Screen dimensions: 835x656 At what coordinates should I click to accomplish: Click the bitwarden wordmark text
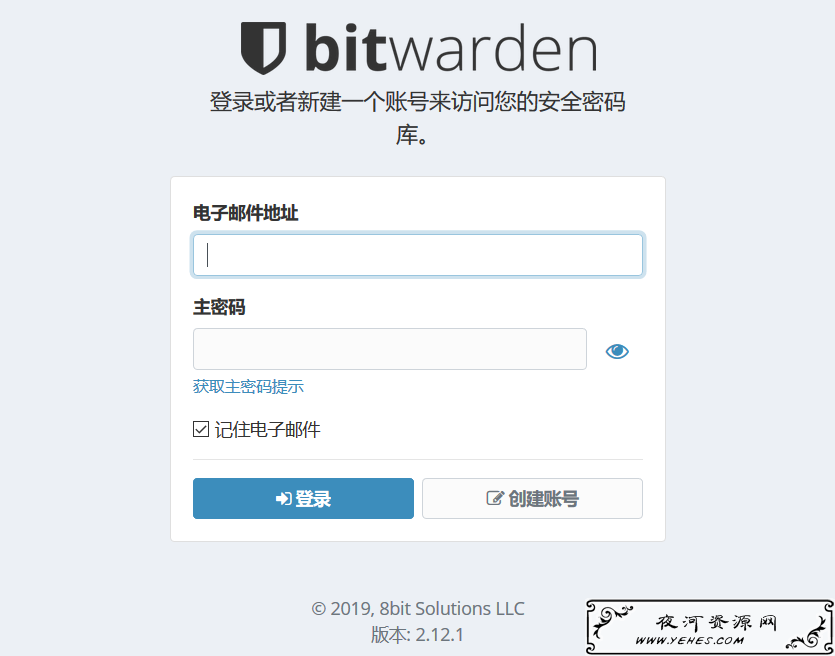451,48
